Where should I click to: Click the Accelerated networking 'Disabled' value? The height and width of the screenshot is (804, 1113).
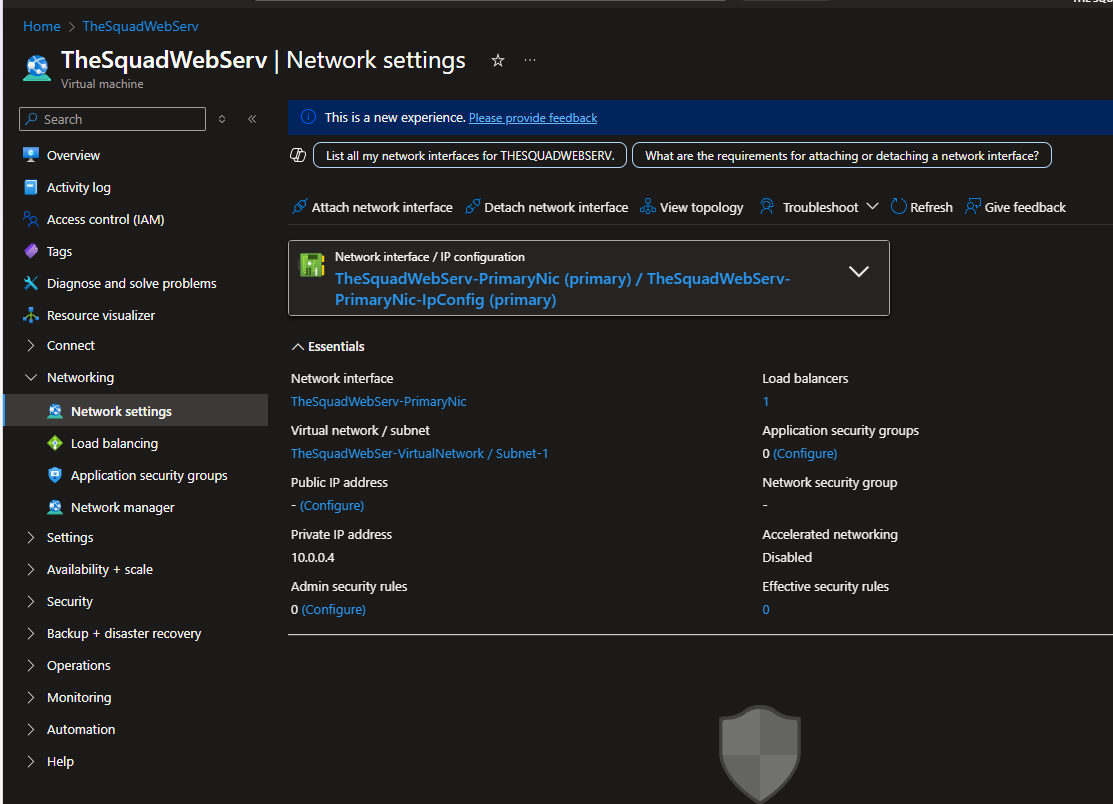click(787, 558)
